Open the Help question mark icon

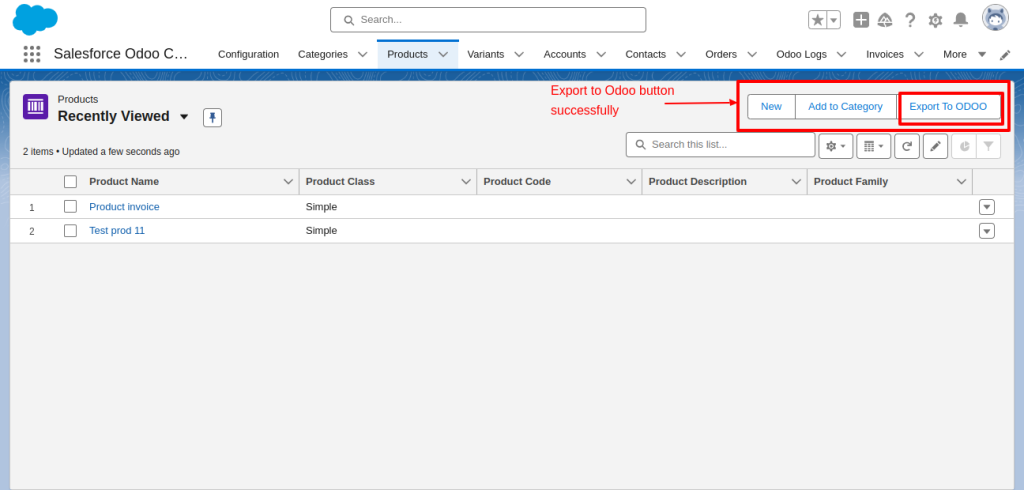[910, 20]
